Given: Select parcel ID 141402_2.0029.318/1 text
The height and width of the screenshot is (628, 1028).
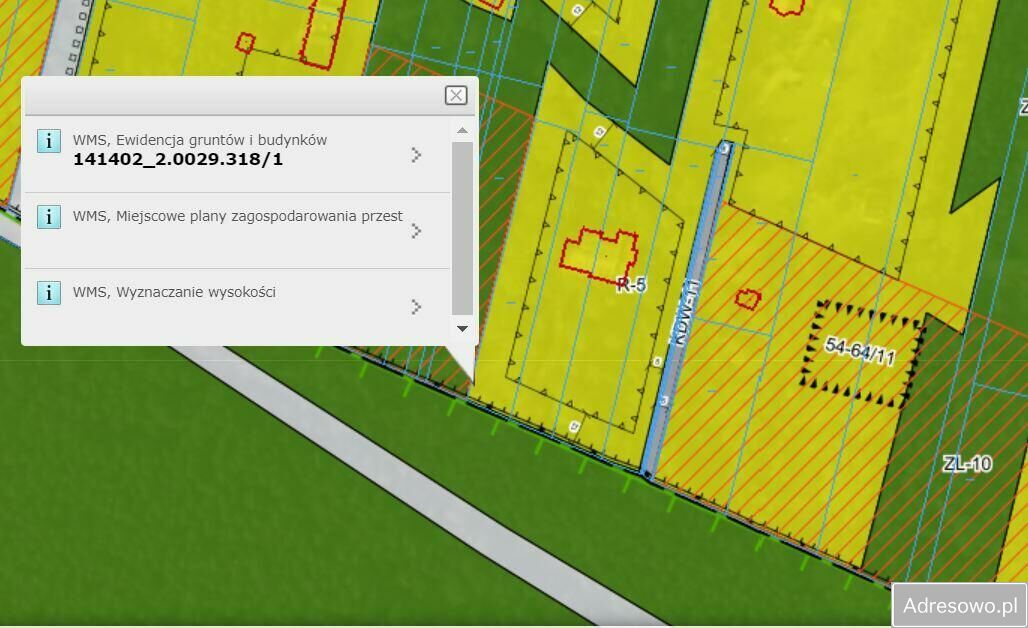Looking at the screenshot, I should pyautogui.click(x=178, y=159).
